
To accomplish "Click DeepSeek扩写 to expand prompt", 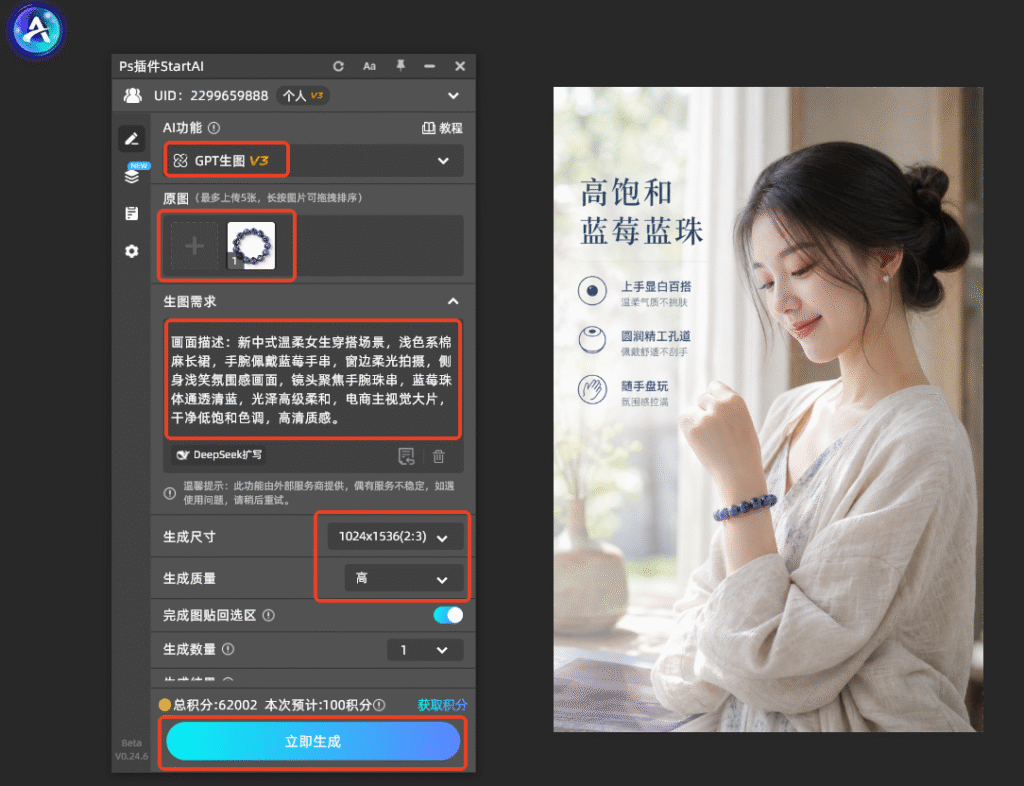I will pyautogui.click(x=219, y=455).
